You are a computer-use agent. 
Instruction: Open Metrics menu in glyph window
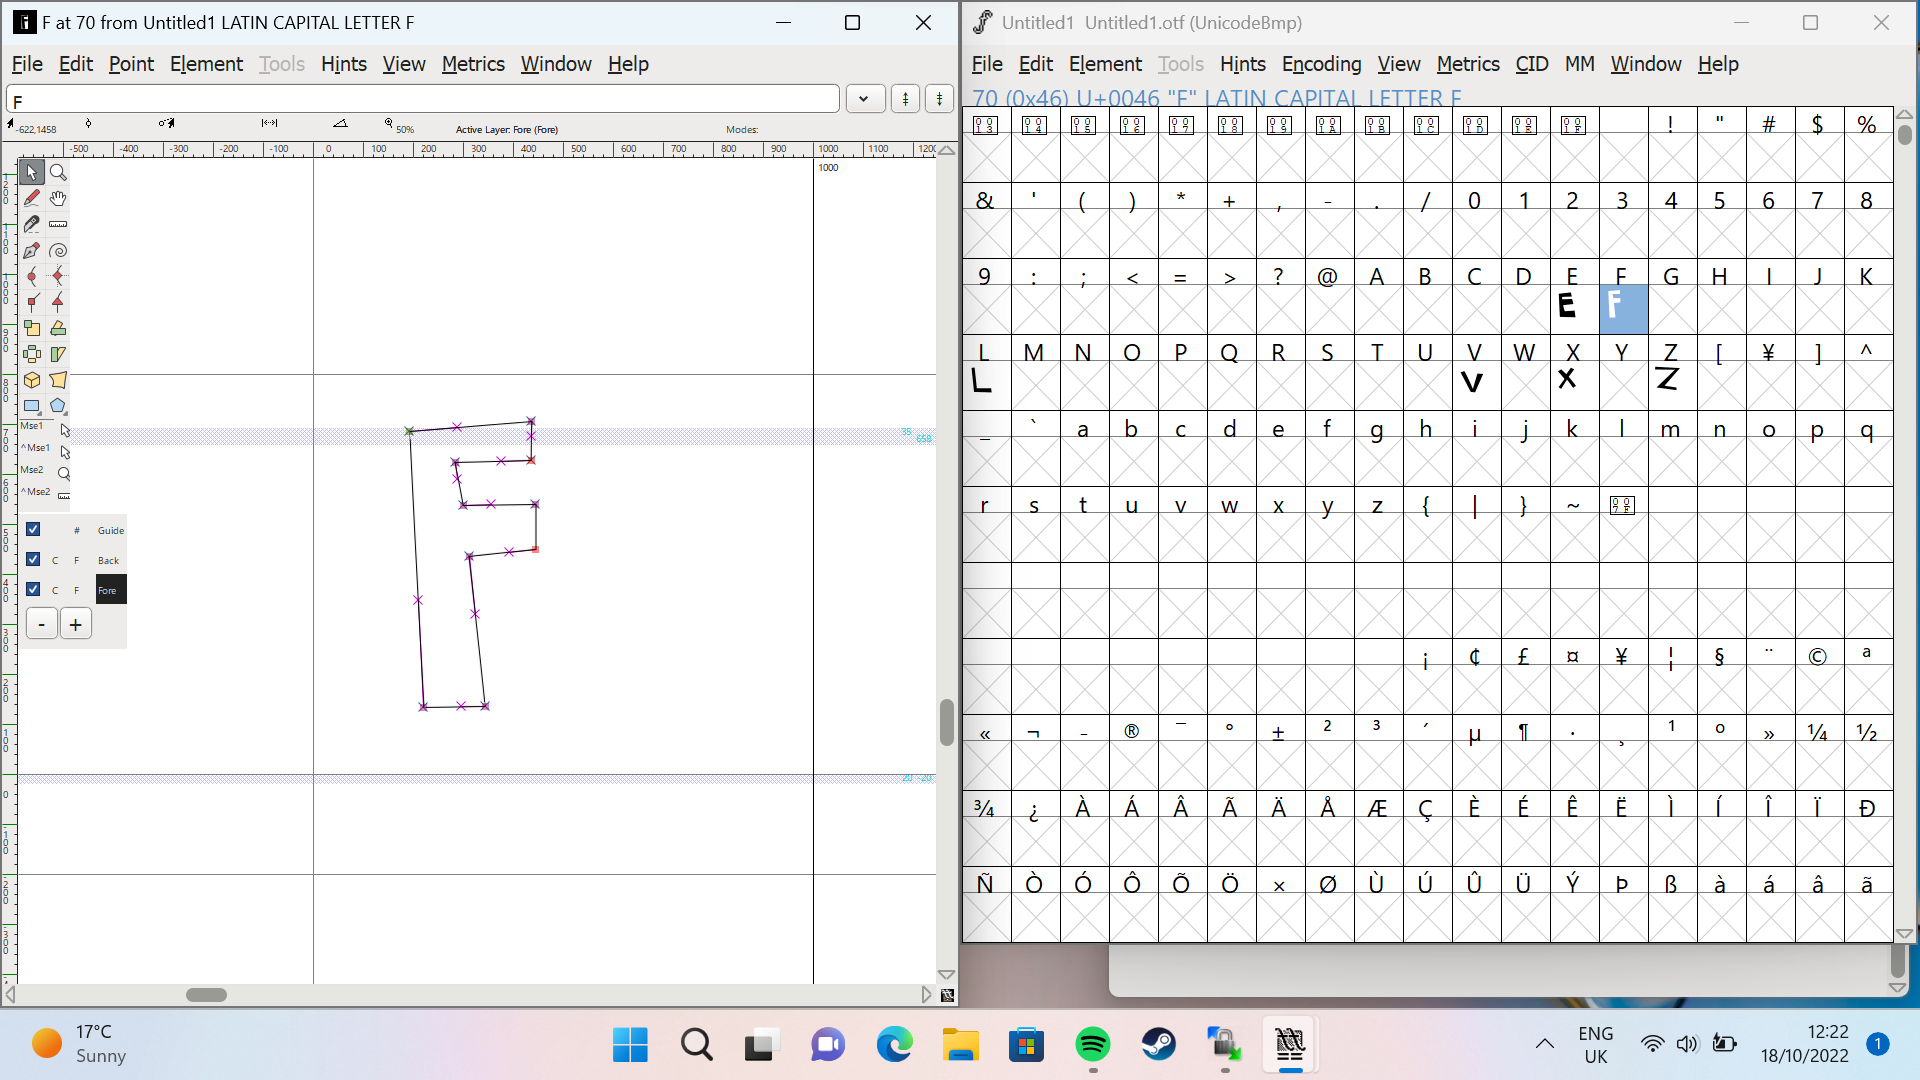[x=473, y=64]
